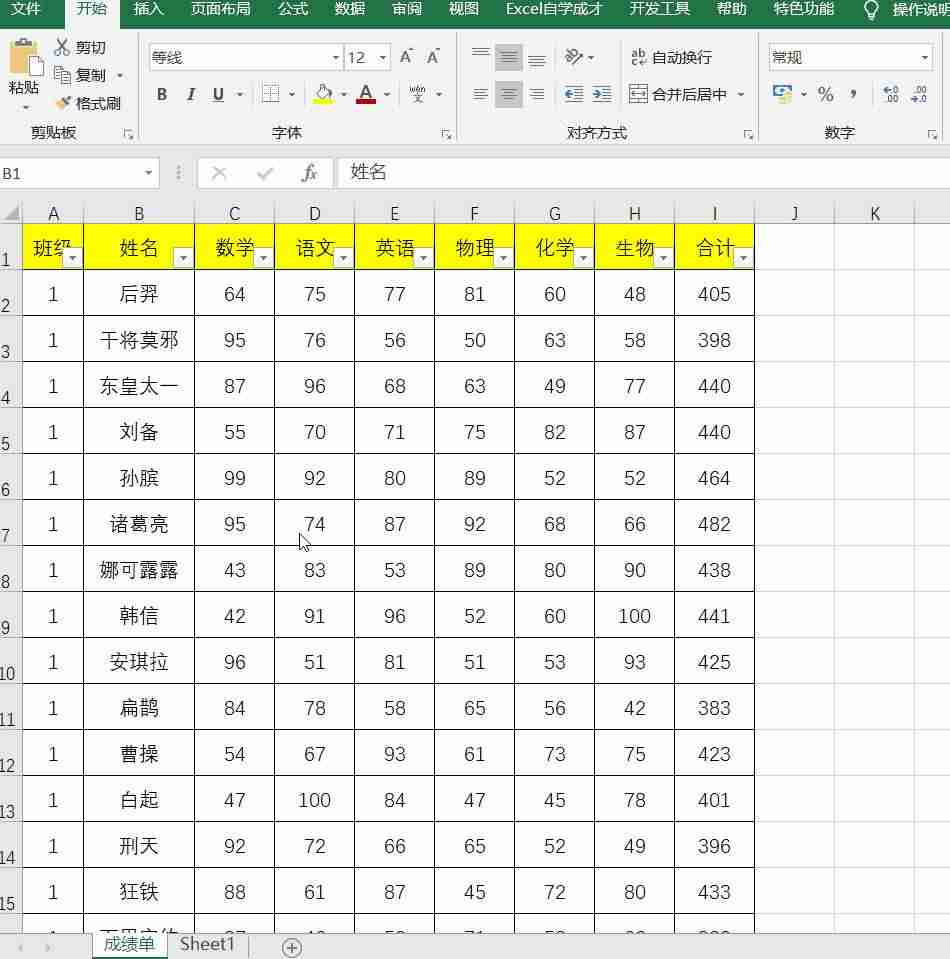Image resolution: width=950 pixels, height=959 pixels.
Task: Open filter dropdown for 英语 column
Action: [423, 258]
